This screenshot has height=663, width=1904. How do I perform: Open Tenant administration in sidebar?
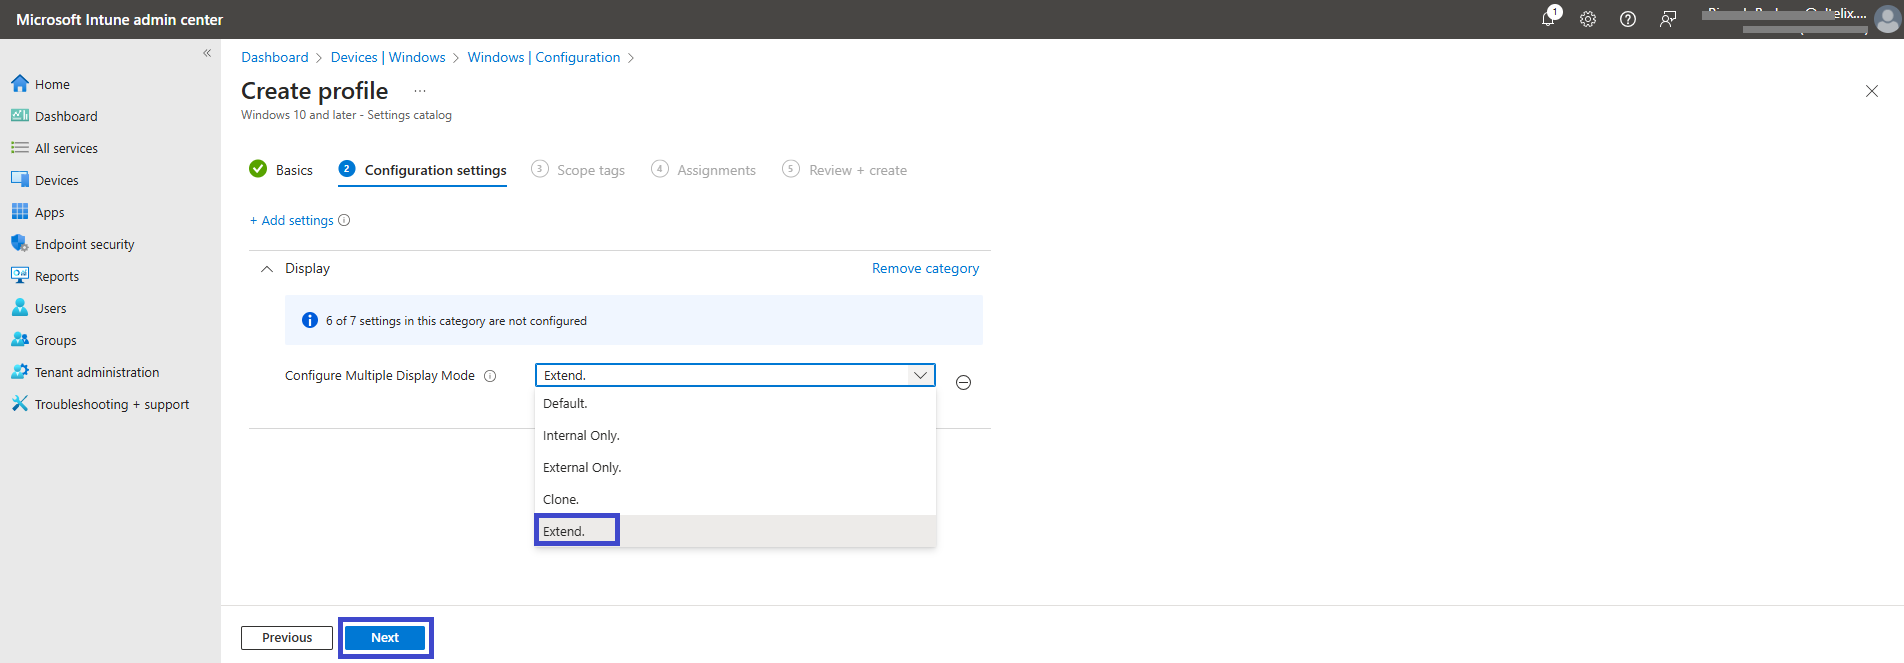coord(97,372)
